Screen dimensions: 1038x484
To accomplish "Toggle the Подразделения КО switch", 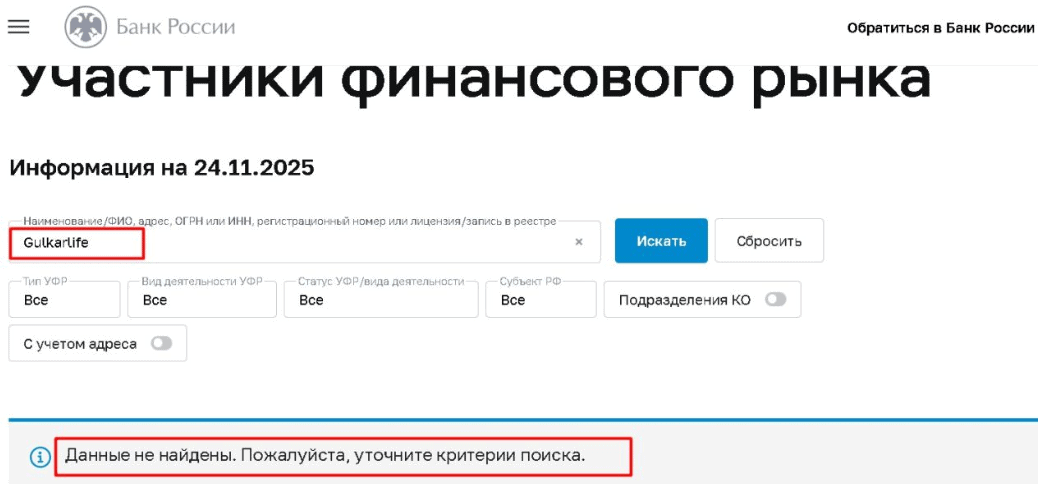I will click(775, 300).
